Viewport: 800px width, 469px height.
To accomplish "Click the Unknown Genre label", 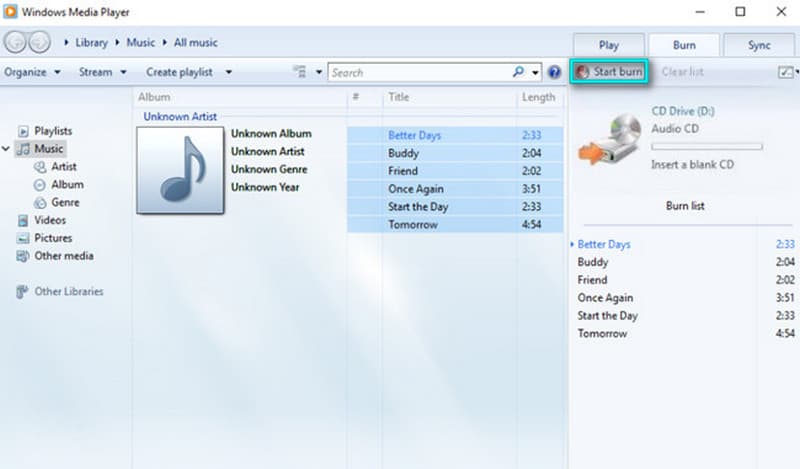I will pos(269,169).
